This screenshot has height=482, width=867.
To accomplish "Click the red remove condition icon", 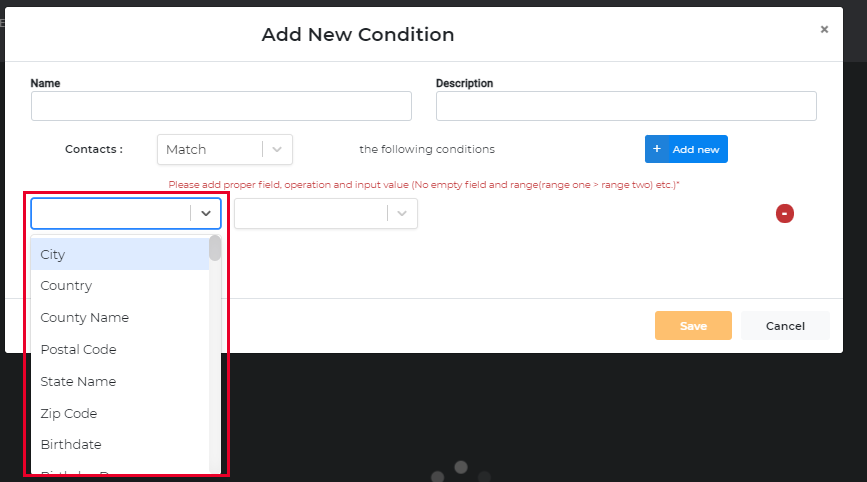I will [x=785, y=213].
